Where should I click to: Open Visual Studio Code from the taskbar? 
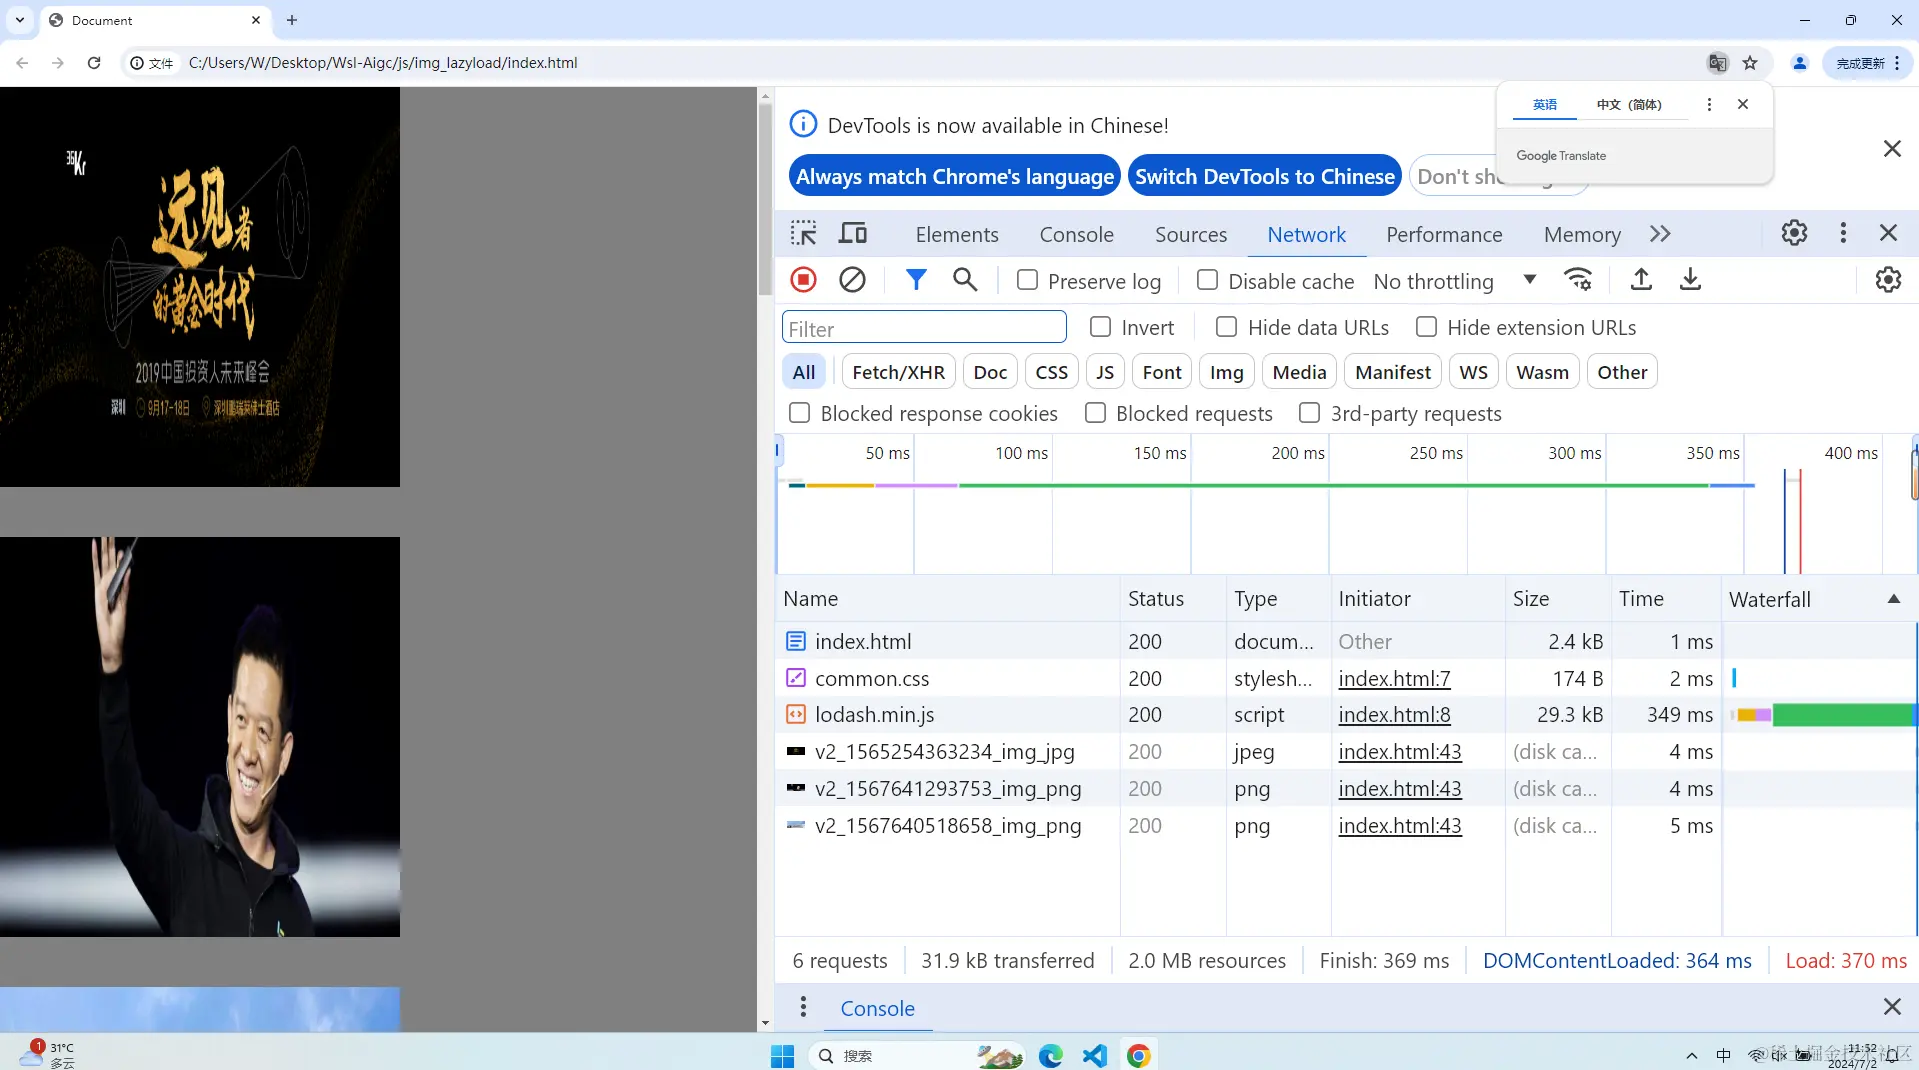(x=1095, y=1055)
